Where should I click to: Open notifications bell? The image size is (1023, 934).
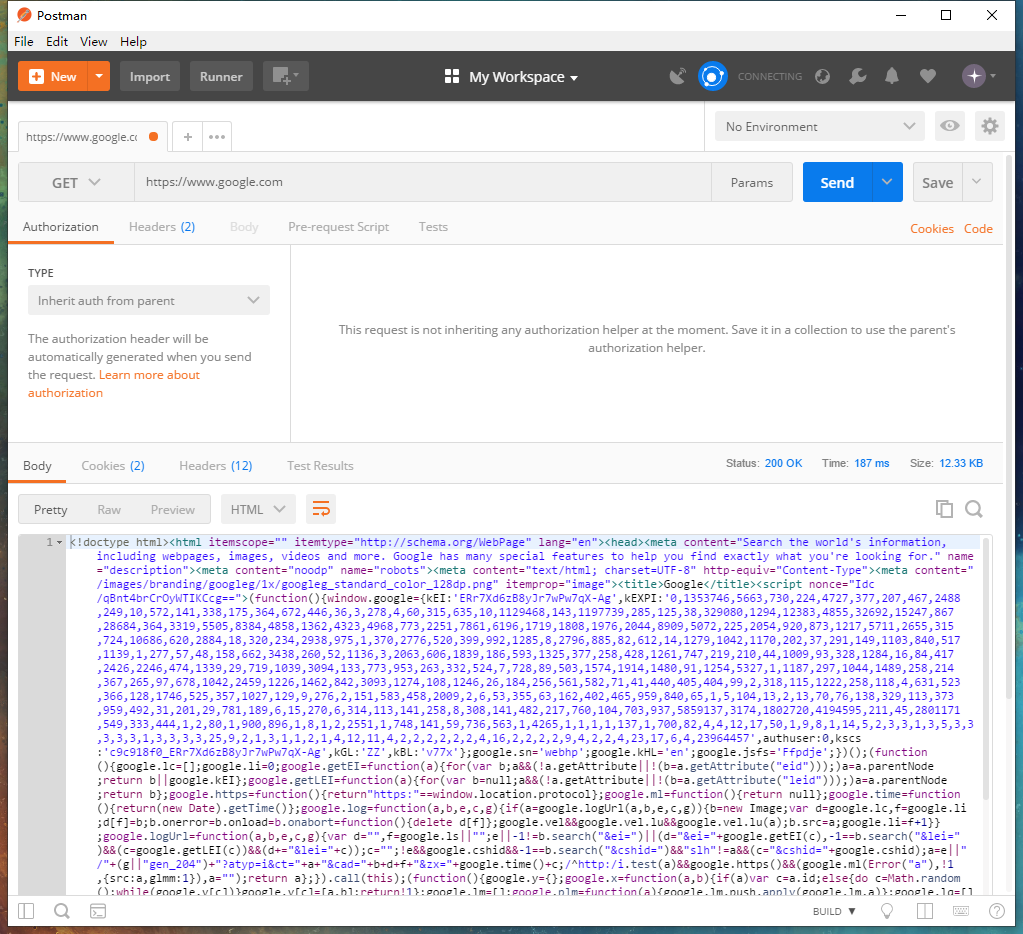(x=892, y=76)
